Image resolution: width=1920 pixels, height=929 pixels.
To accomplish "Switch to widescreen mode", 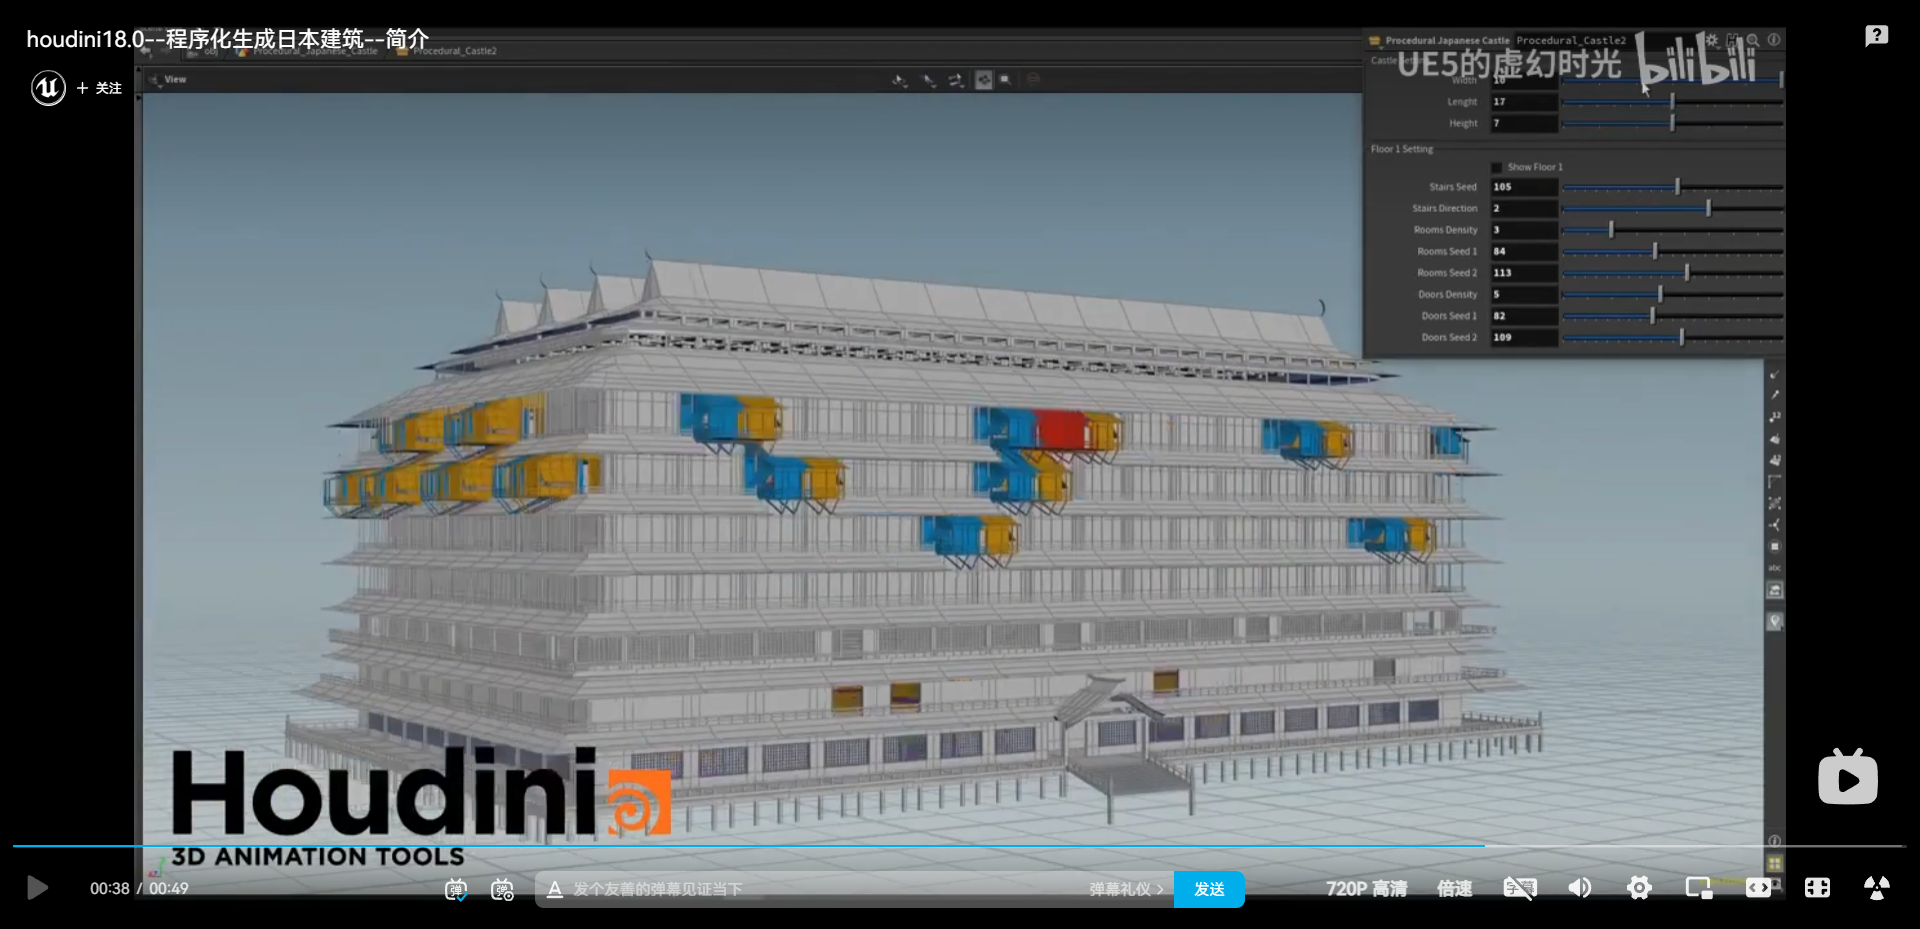I will pyautogui.click(x=1758, y=888).
